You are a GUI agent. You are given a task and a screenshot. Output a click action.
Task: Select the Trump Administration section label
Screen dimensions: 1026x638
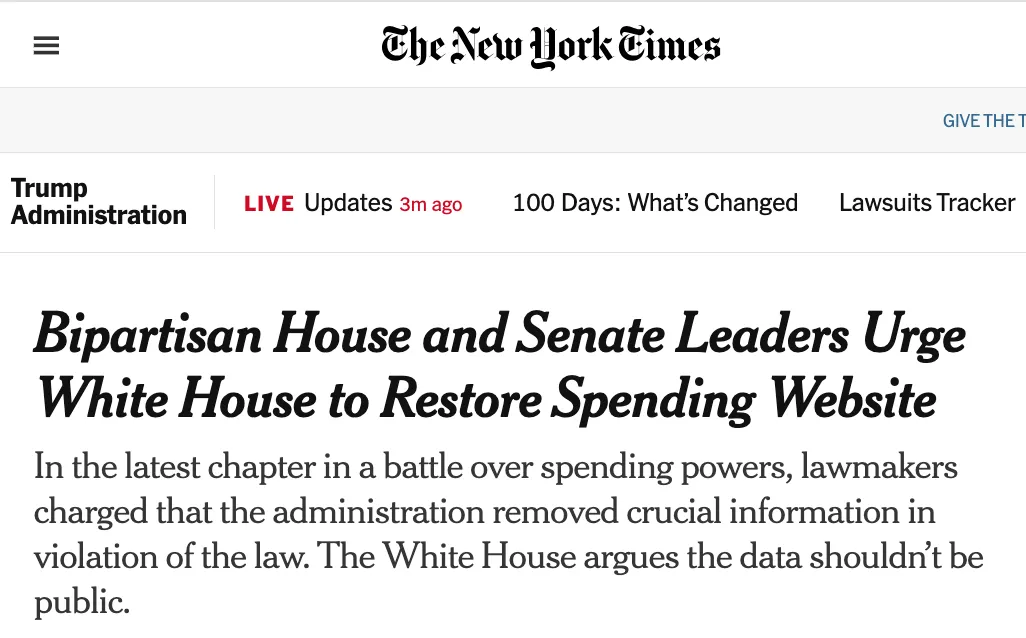coord(99,202)
